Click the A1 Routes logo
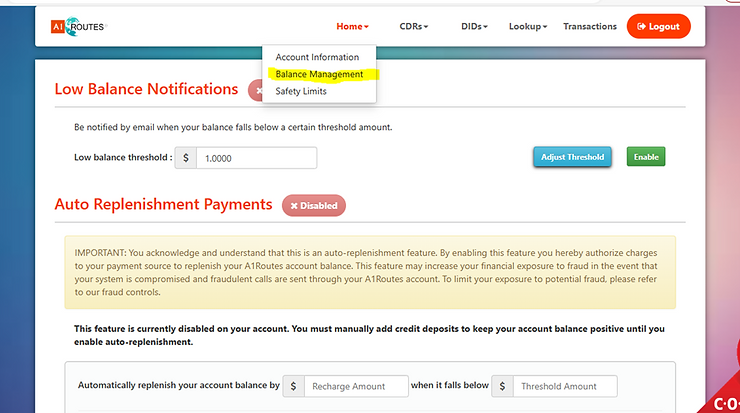Viewport: 740px width, 413px height. [79, 26]
